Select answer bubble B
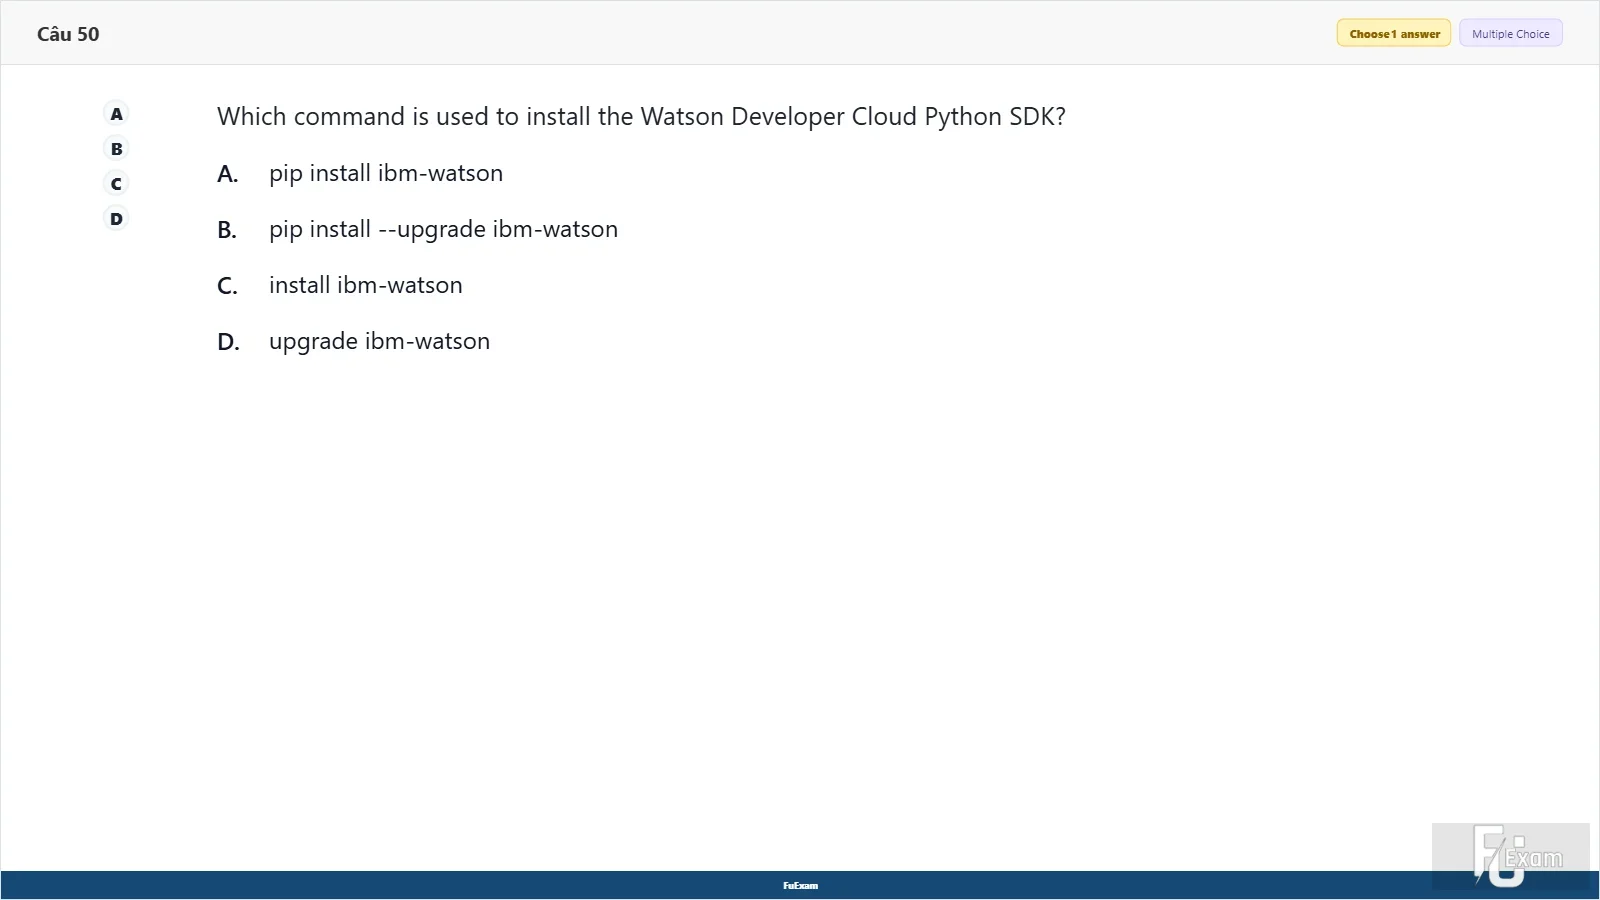This screenshot has height=900, width=1600. pyautogui.click(x=116, y=149)
